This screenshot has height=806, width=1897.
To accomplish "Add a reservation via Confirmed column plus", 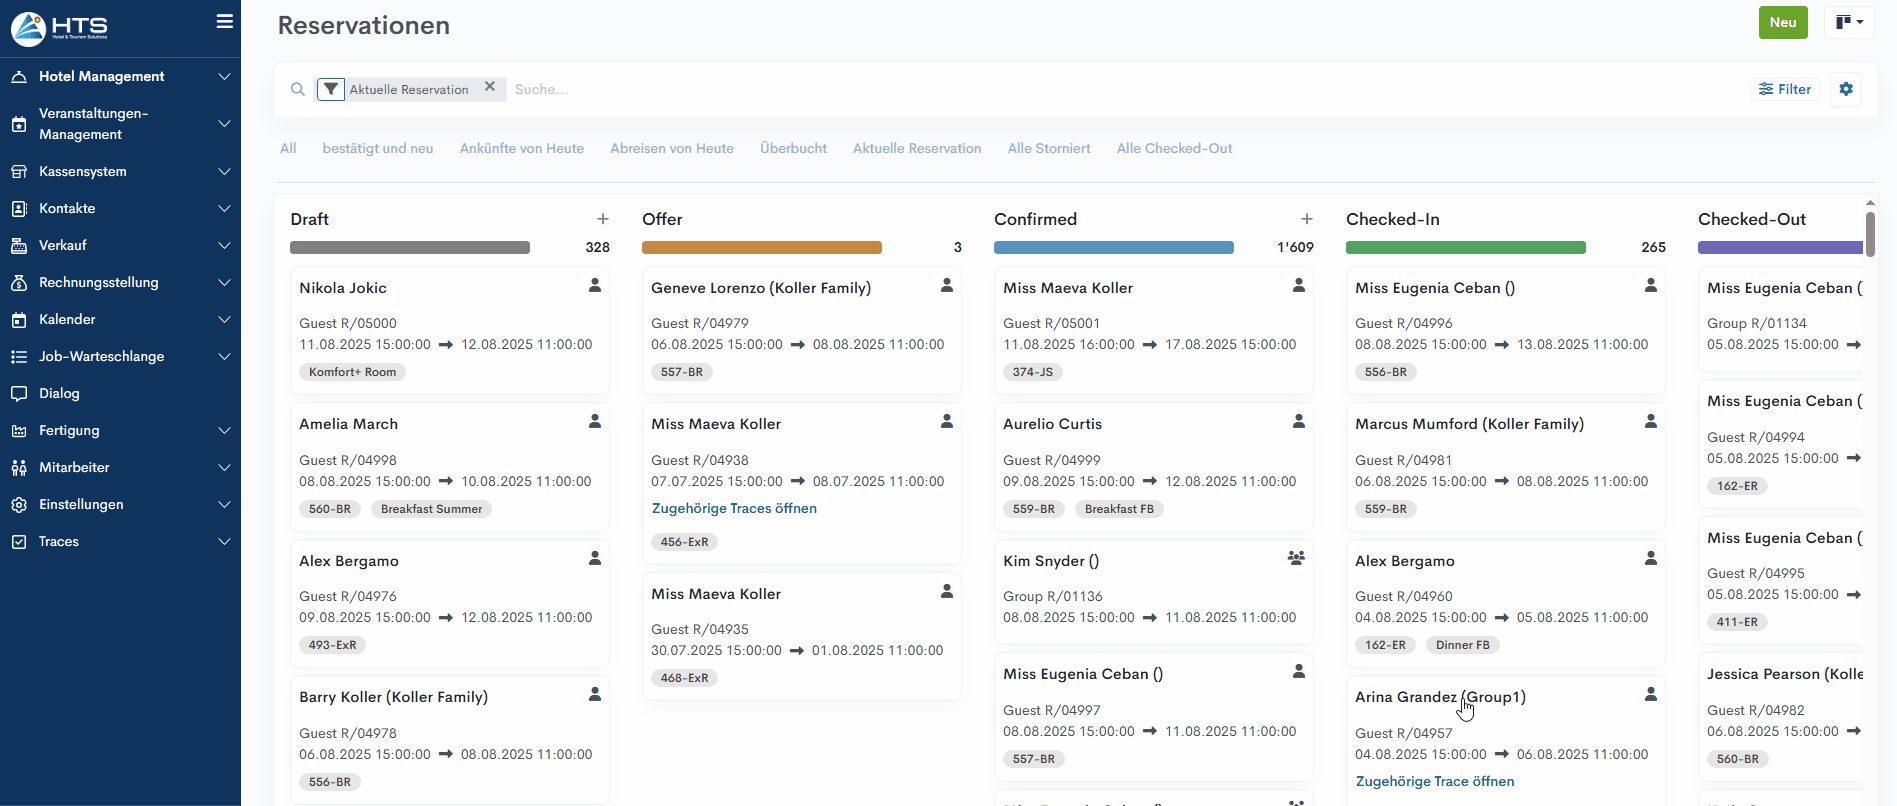I will tap(1306, 219).
